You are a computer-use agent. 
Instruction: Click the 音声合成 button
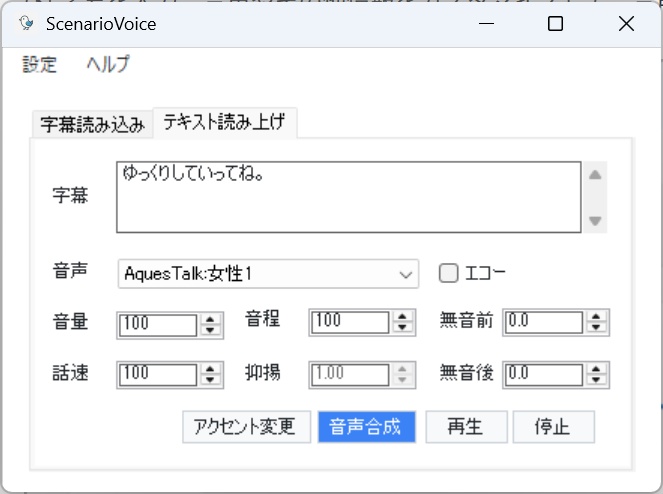tap(367, 427)
